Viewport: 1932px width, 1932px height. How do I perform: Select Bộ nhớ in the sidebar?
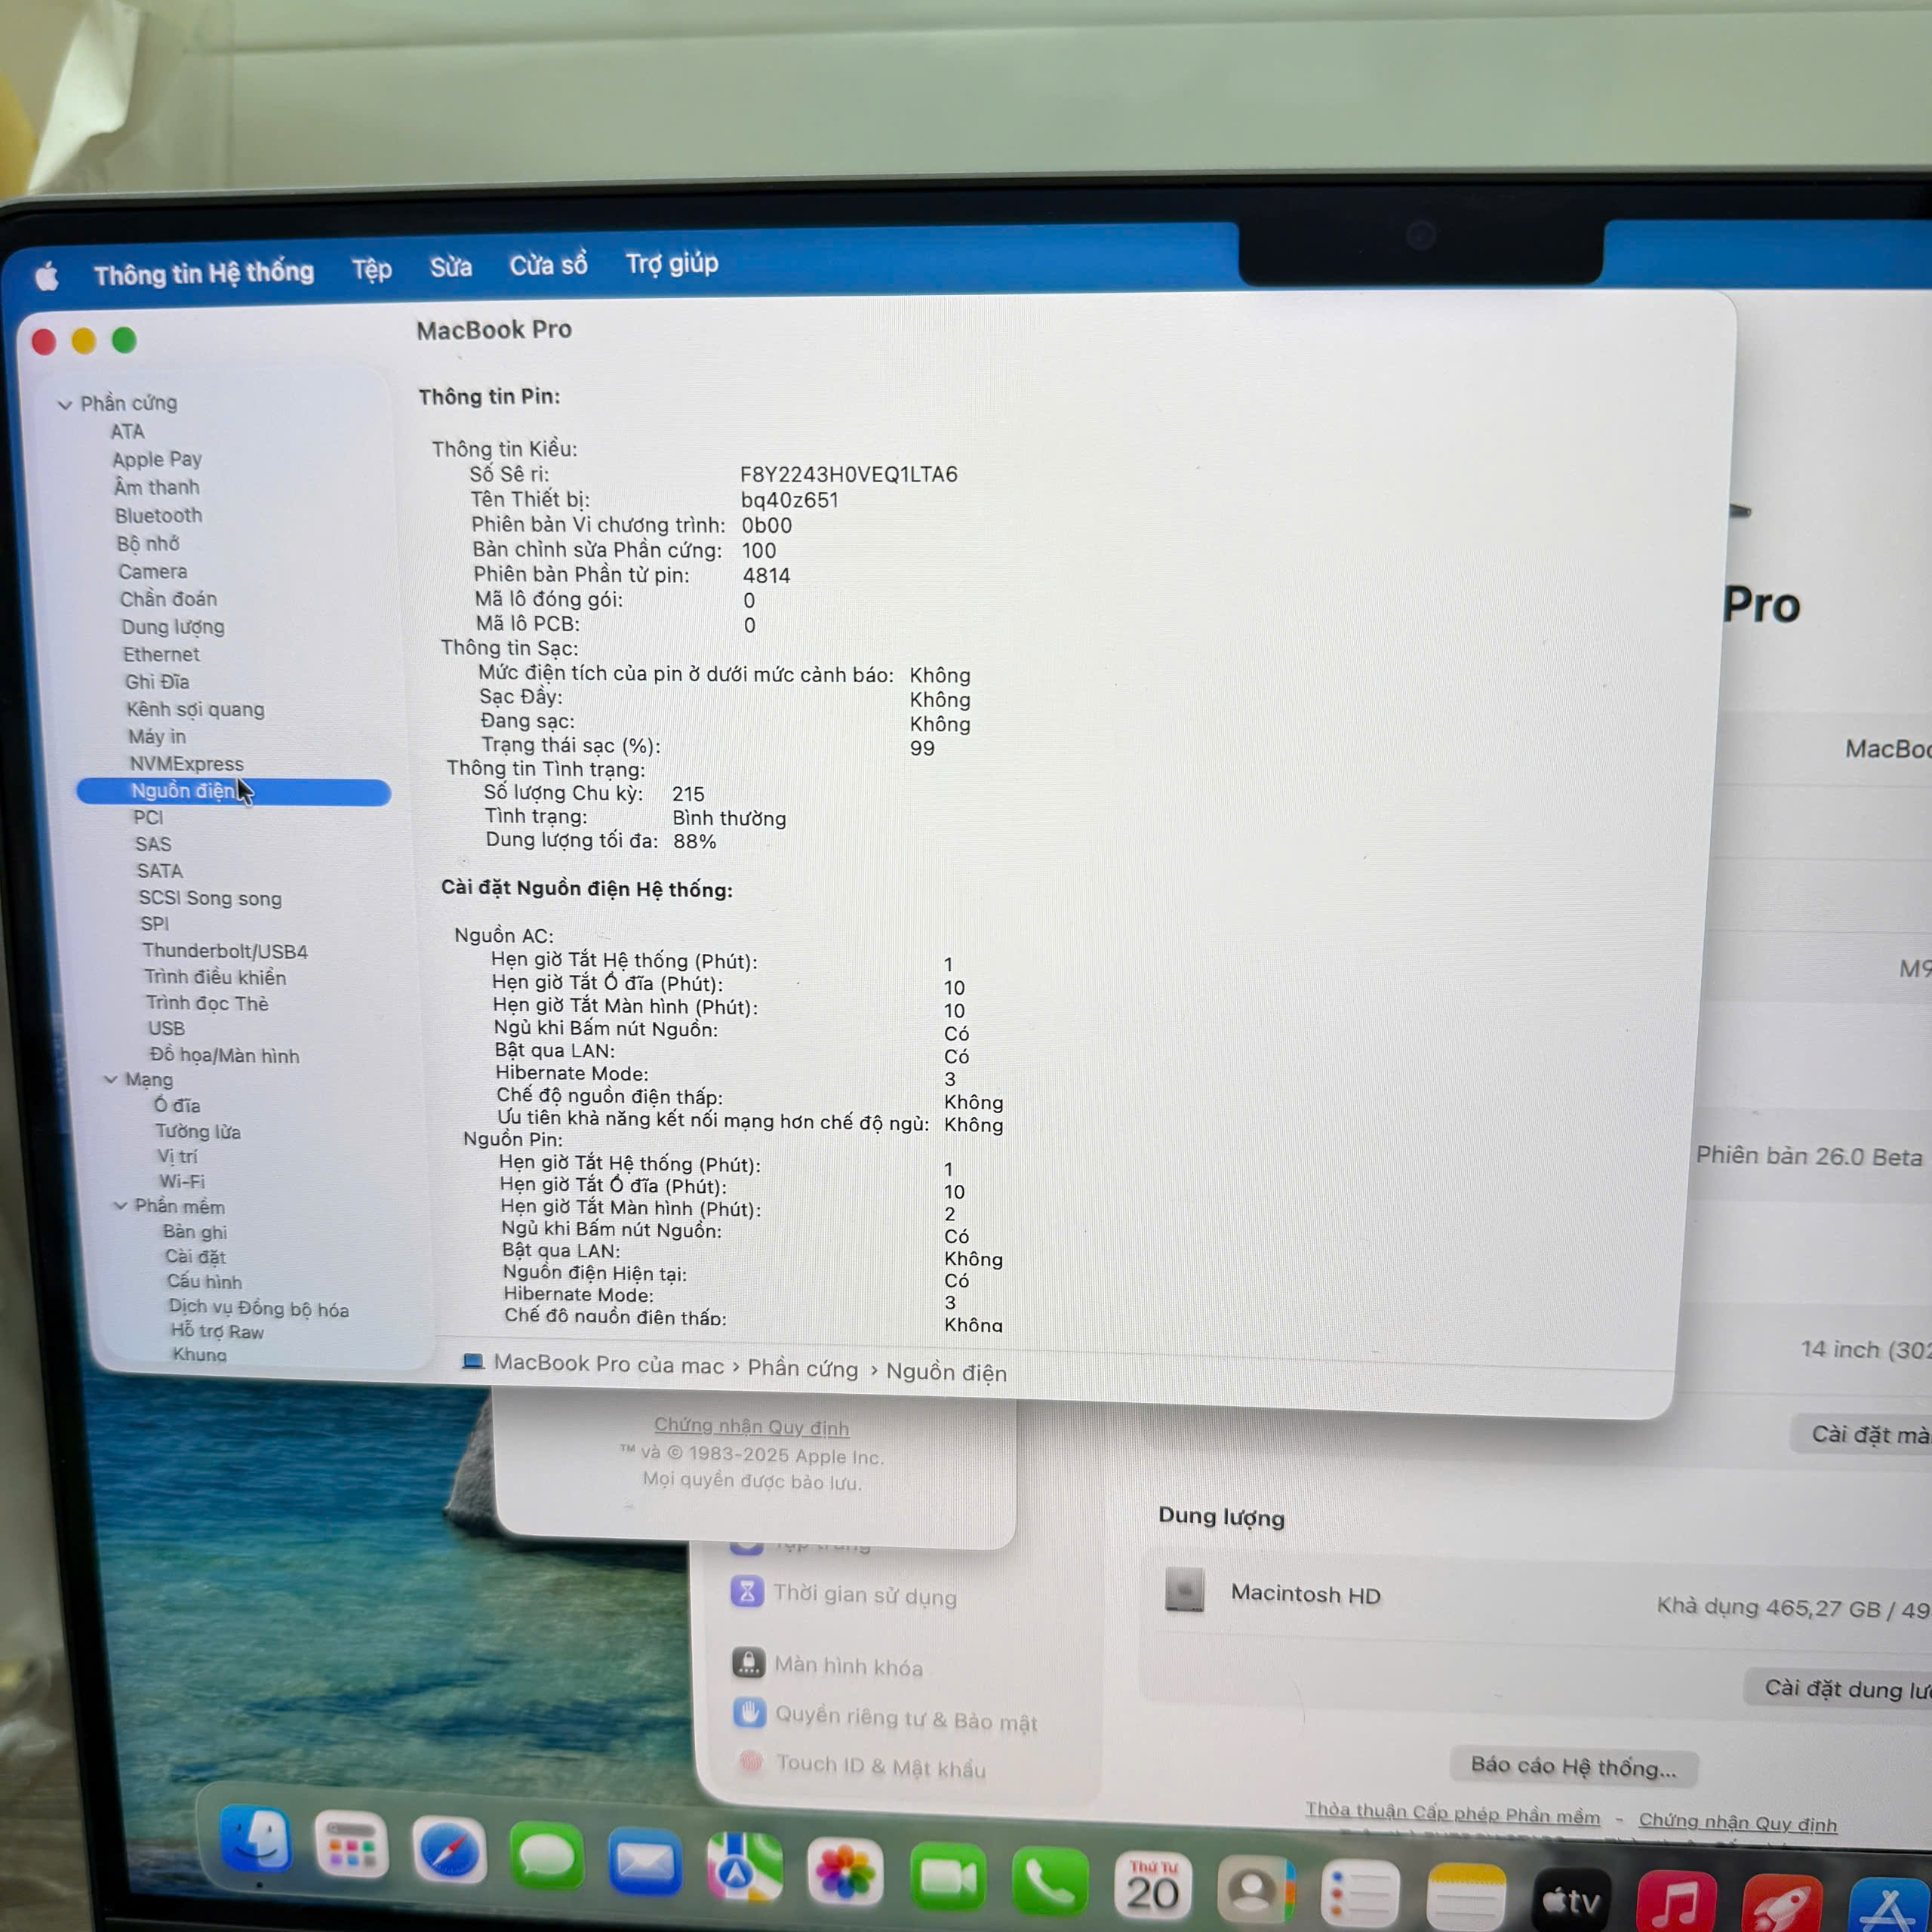(x=148, y=543)
